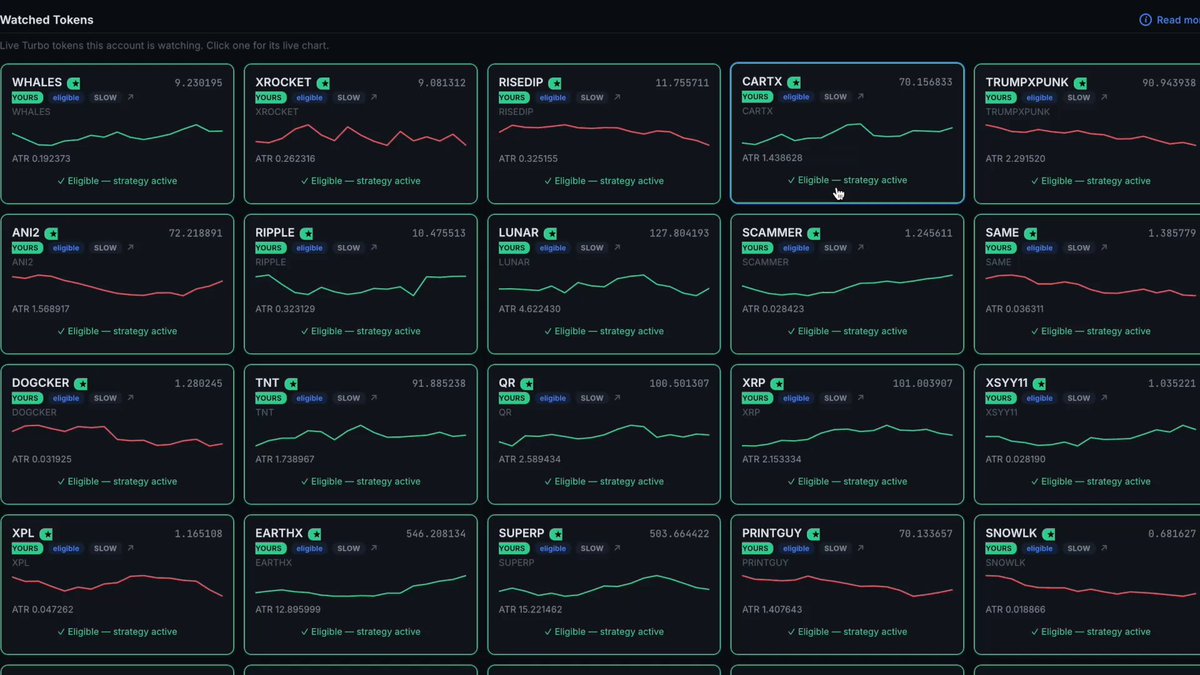The height and width of the screenshot is (675, 1200).
Task: Click the star icon beside RISEDIP
Action: (555, 83)
